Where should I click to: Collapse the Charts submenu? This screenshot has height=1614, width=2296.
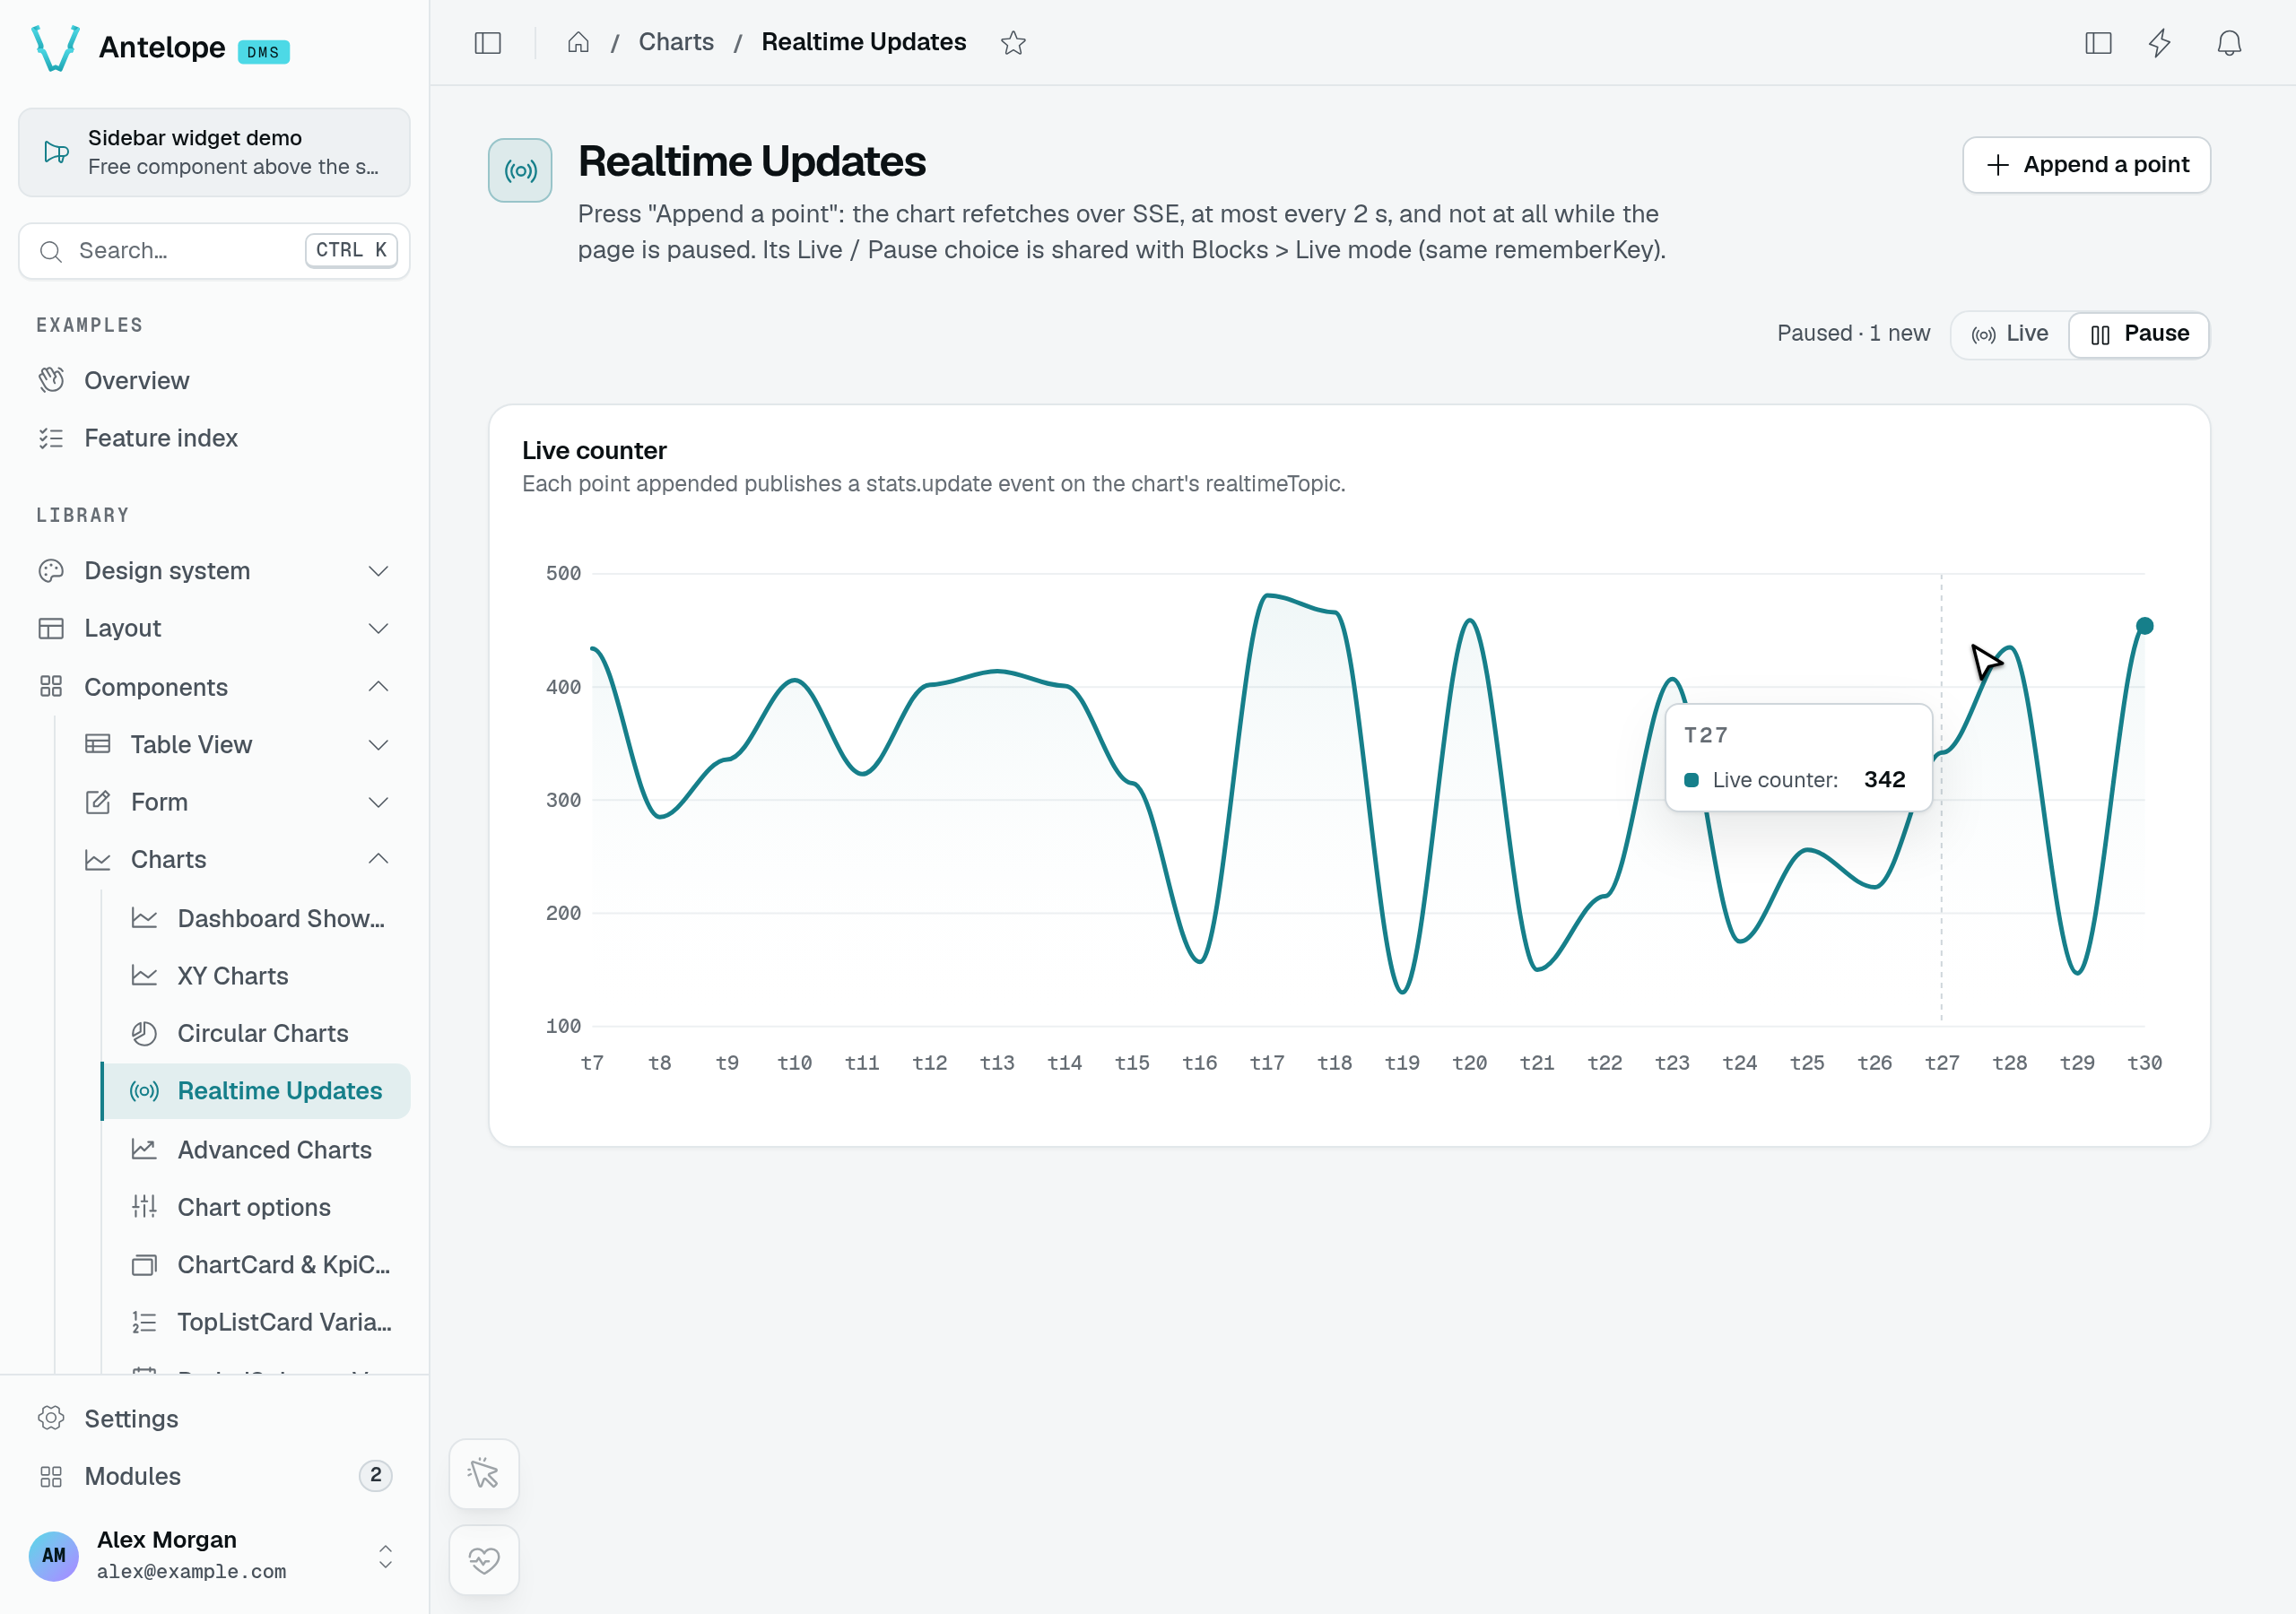tap(237, 859)
